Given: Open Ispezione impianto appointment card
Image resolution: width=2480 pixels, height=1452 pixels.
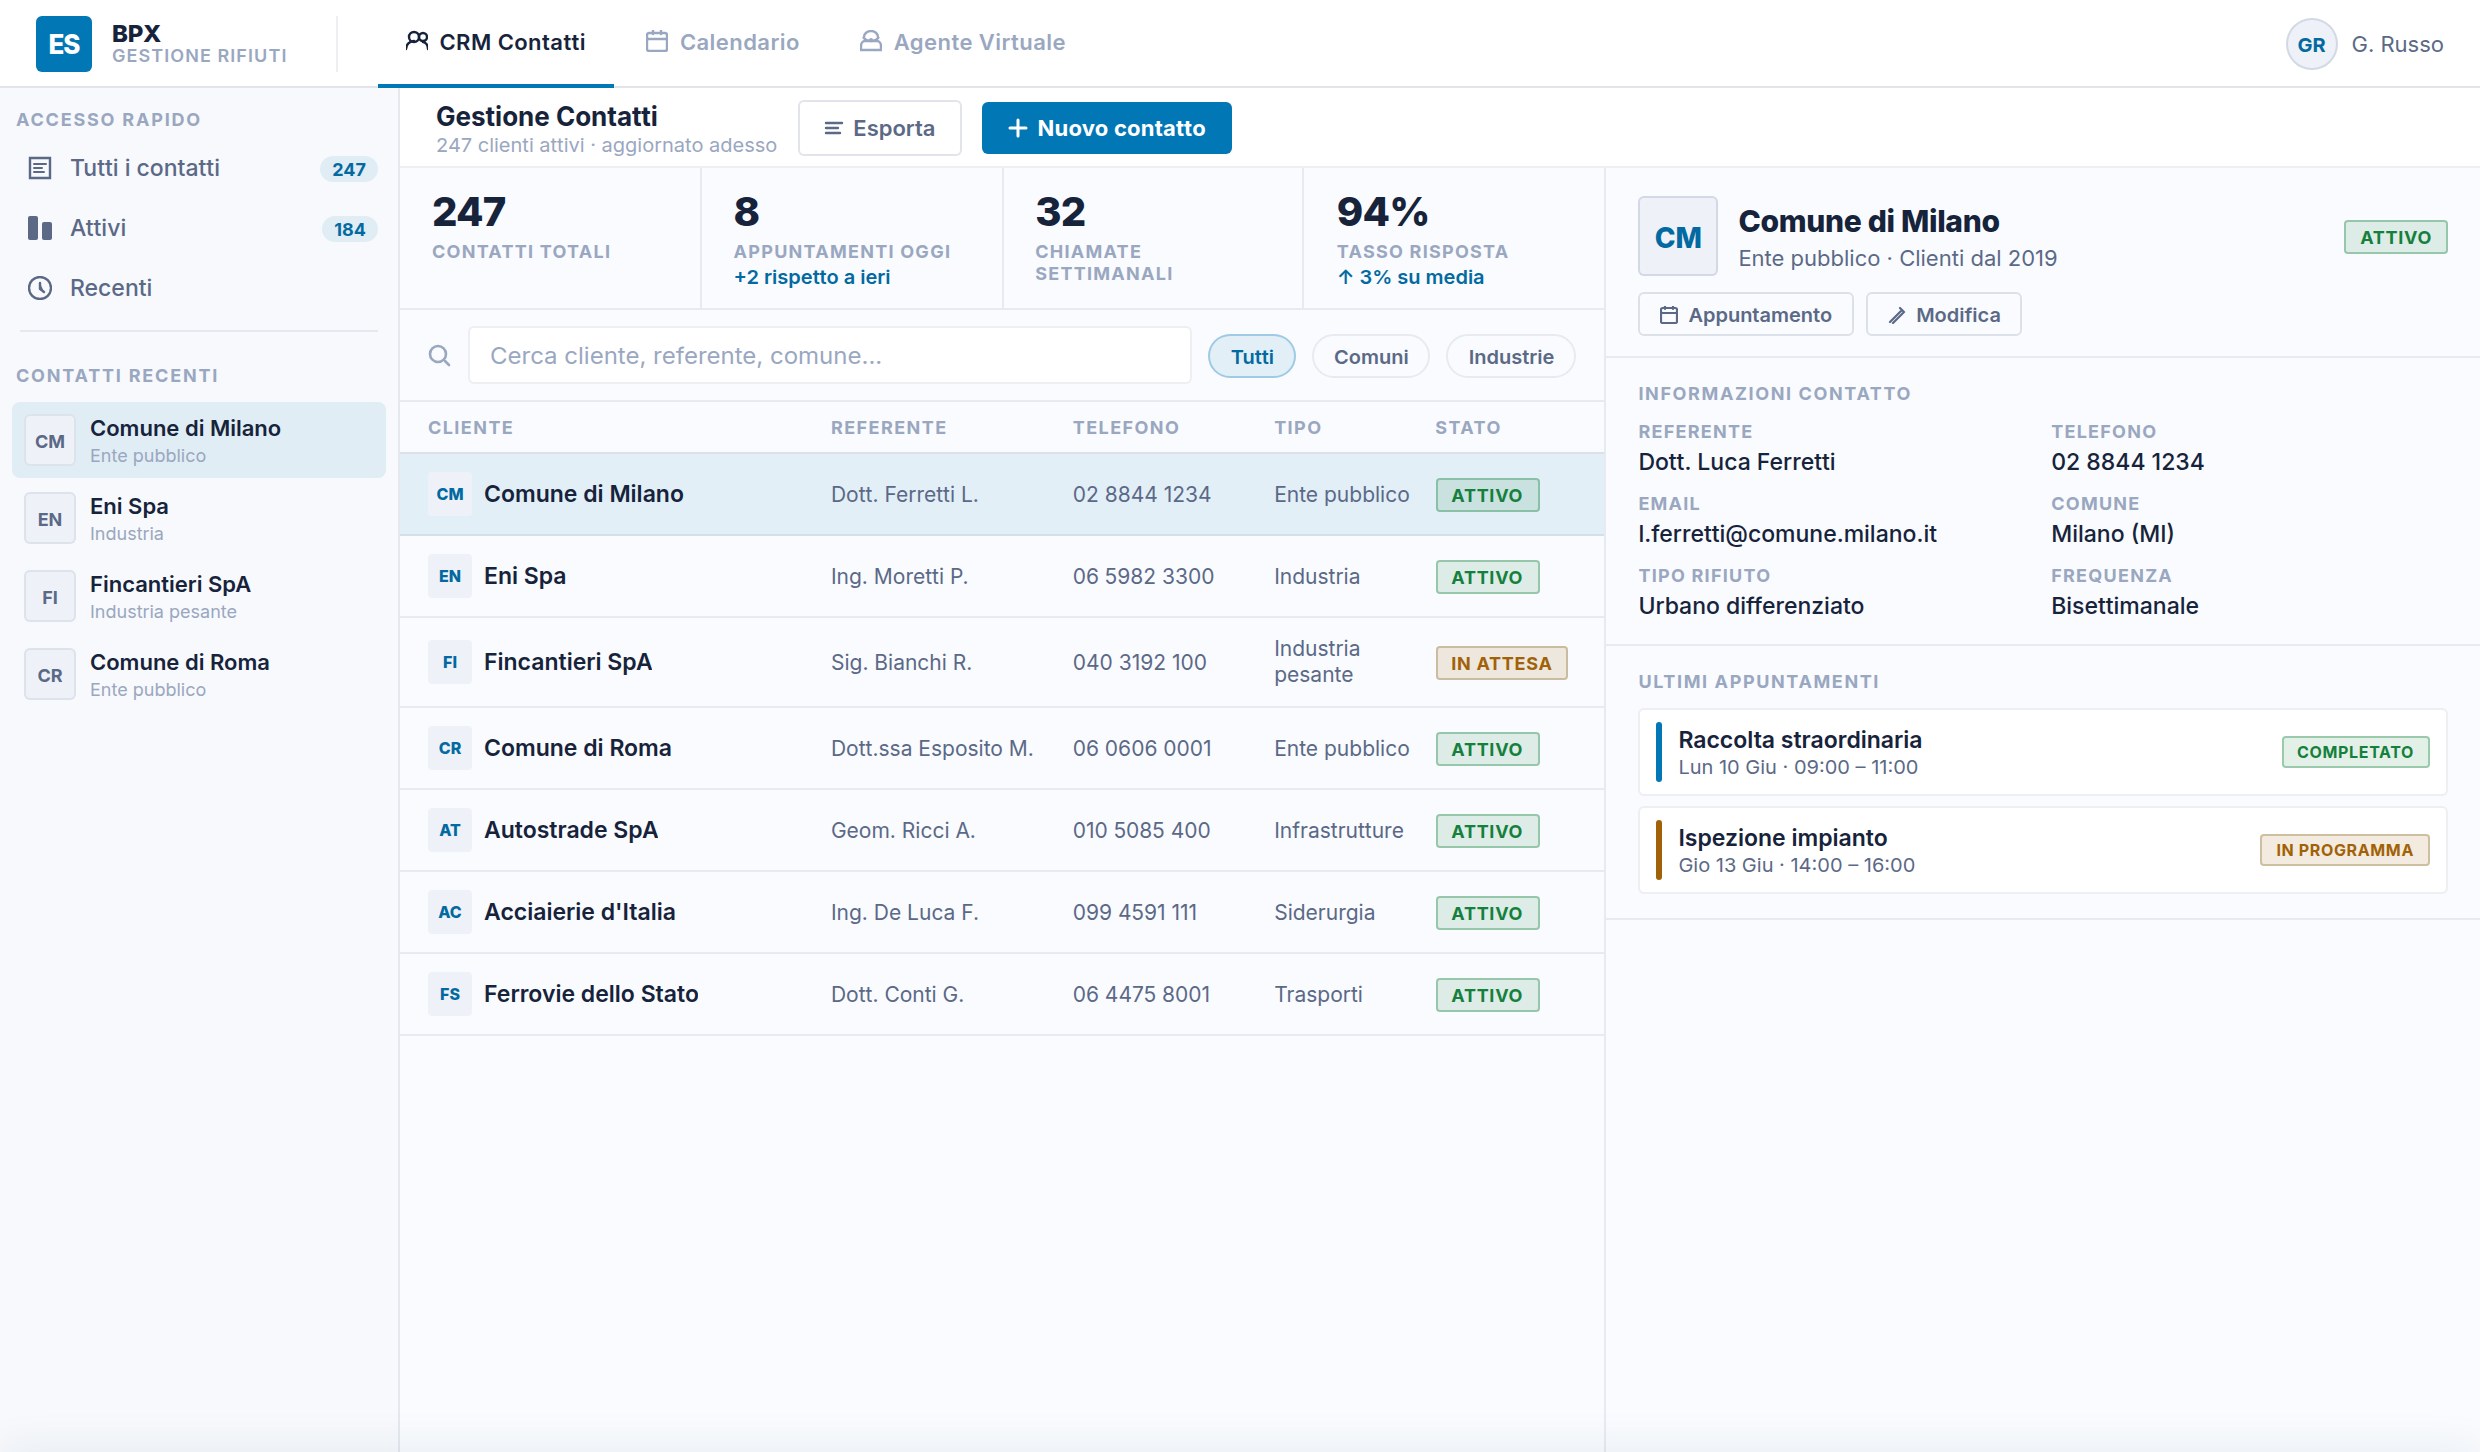Looking at the screenshot, I should (2043, 850).
